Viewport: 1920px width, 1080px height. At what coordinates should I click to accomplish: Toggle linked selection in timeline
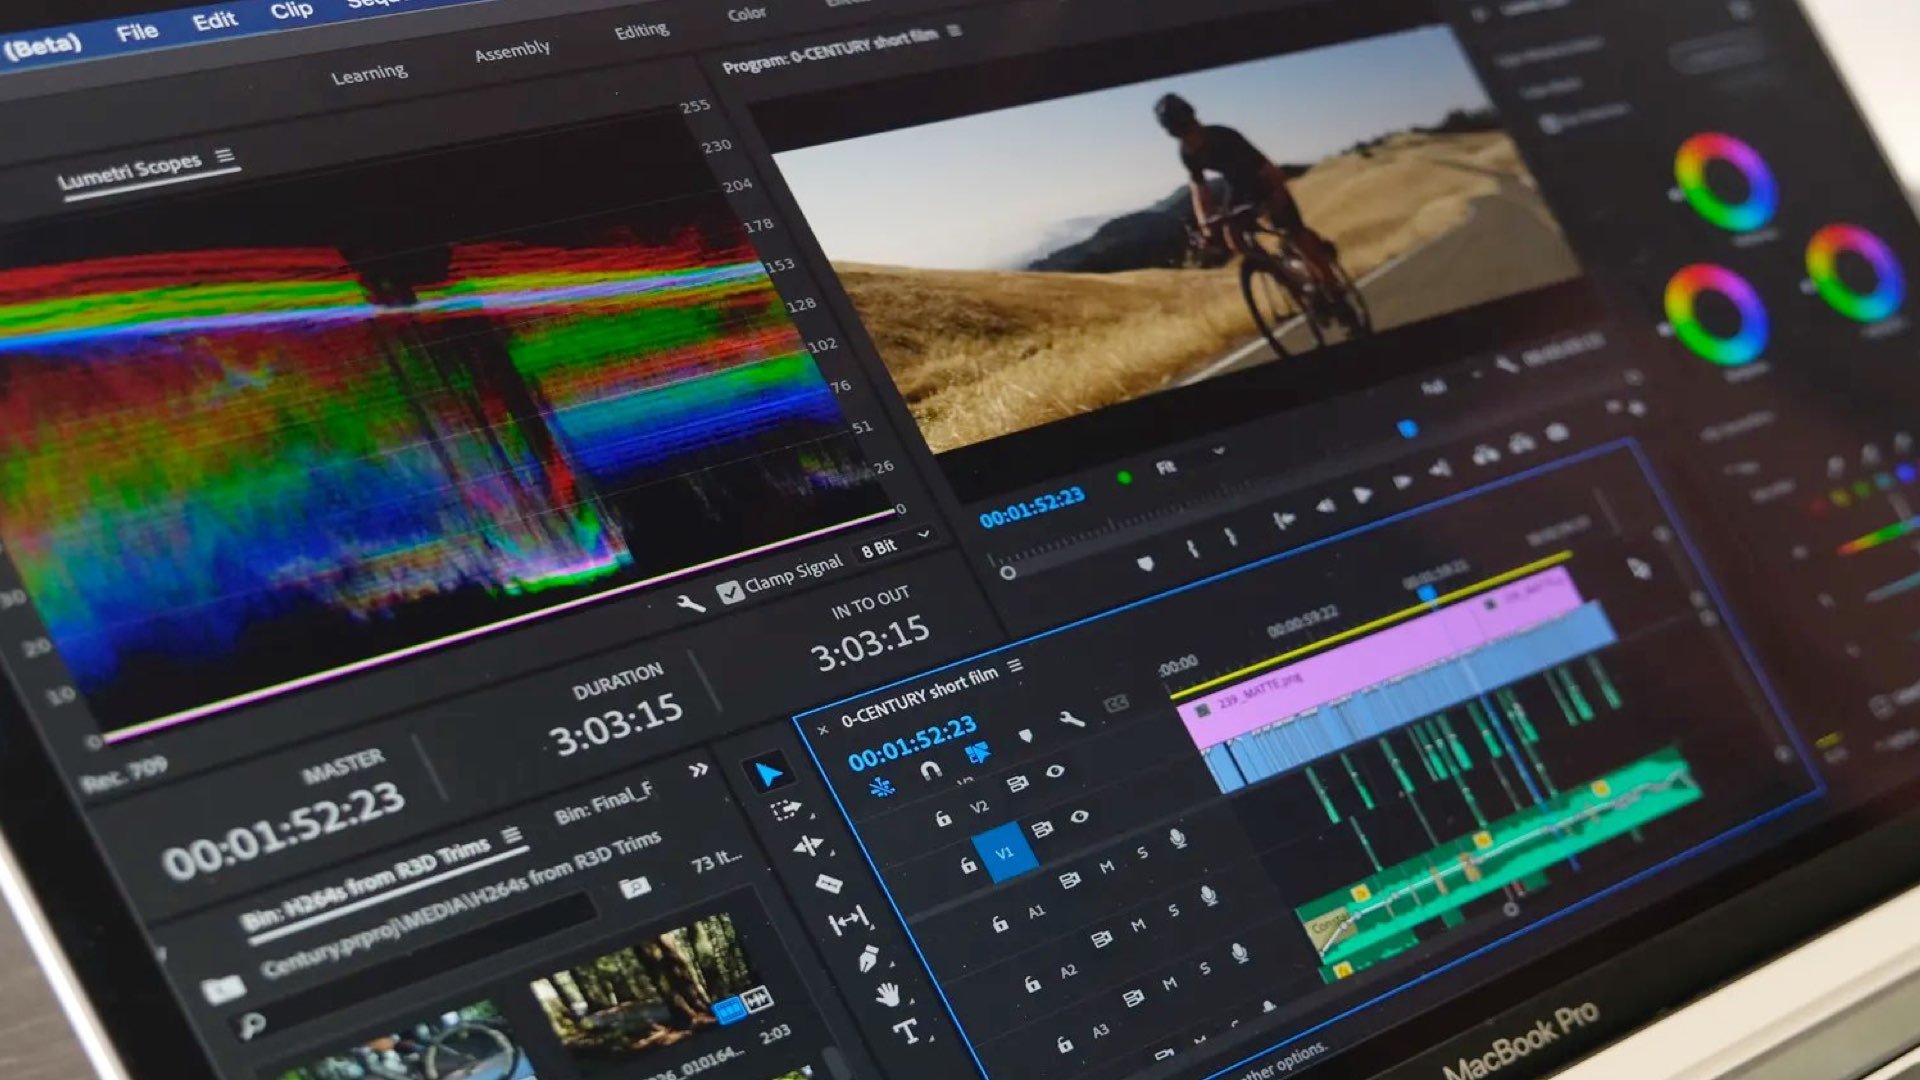coord(977,753)
